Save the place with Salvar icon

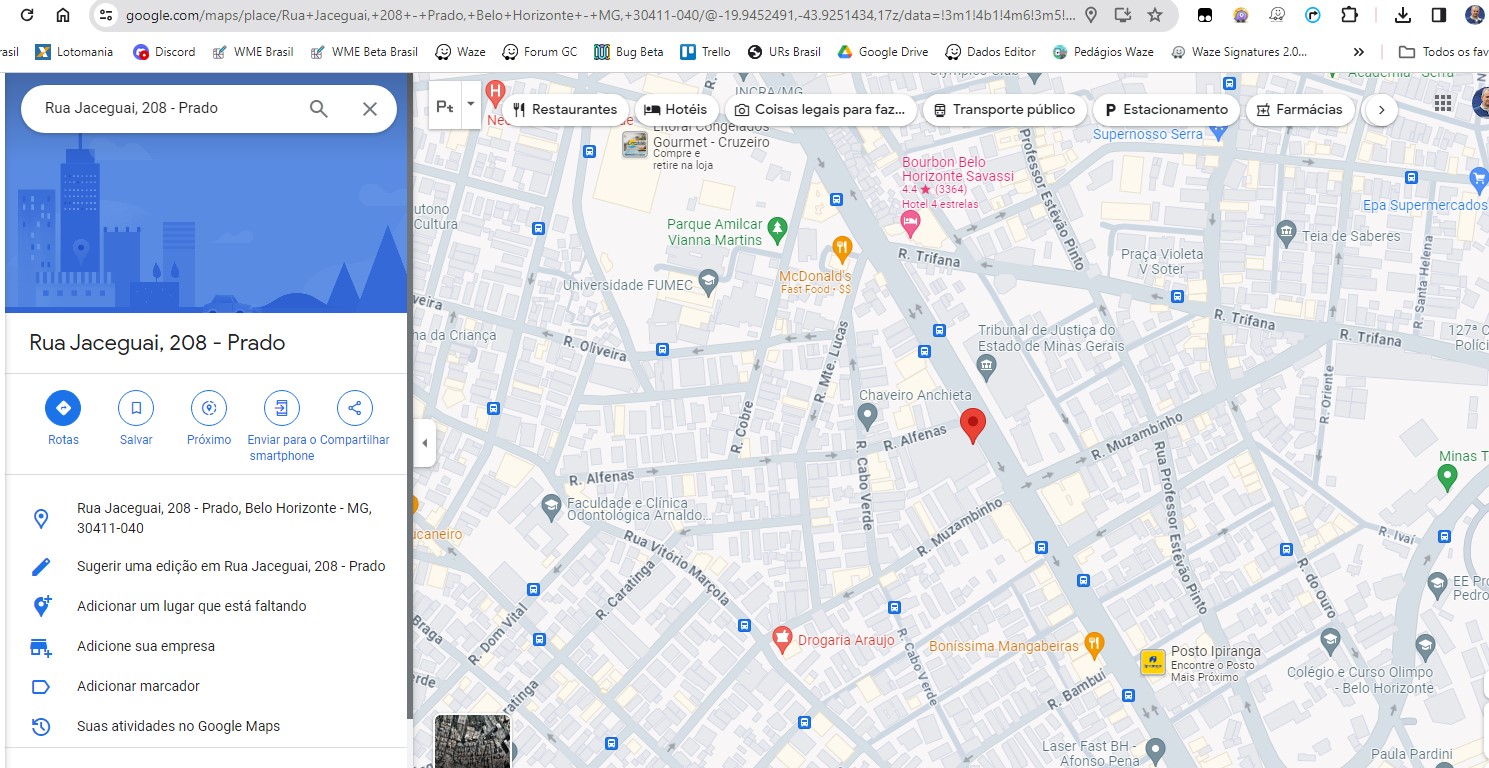pyautogui.click(x=136, y=408)
